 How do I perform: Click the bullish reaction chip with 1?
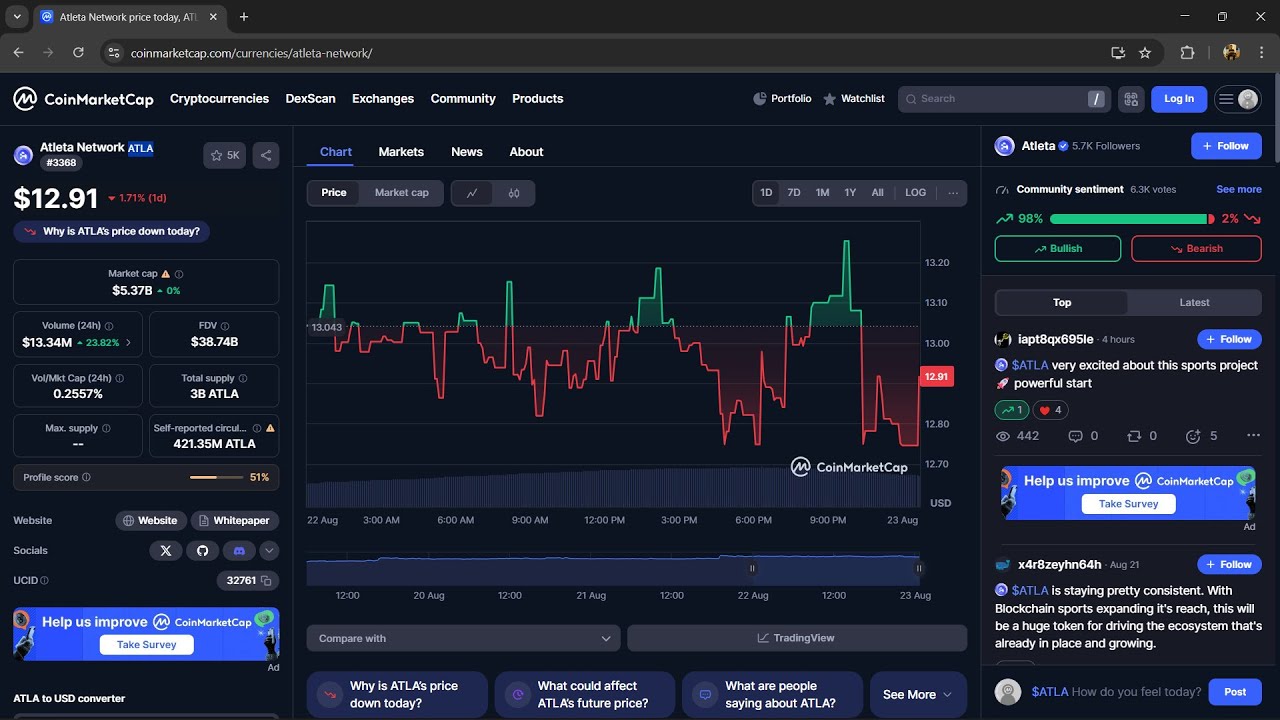[x=1012, y=410]
